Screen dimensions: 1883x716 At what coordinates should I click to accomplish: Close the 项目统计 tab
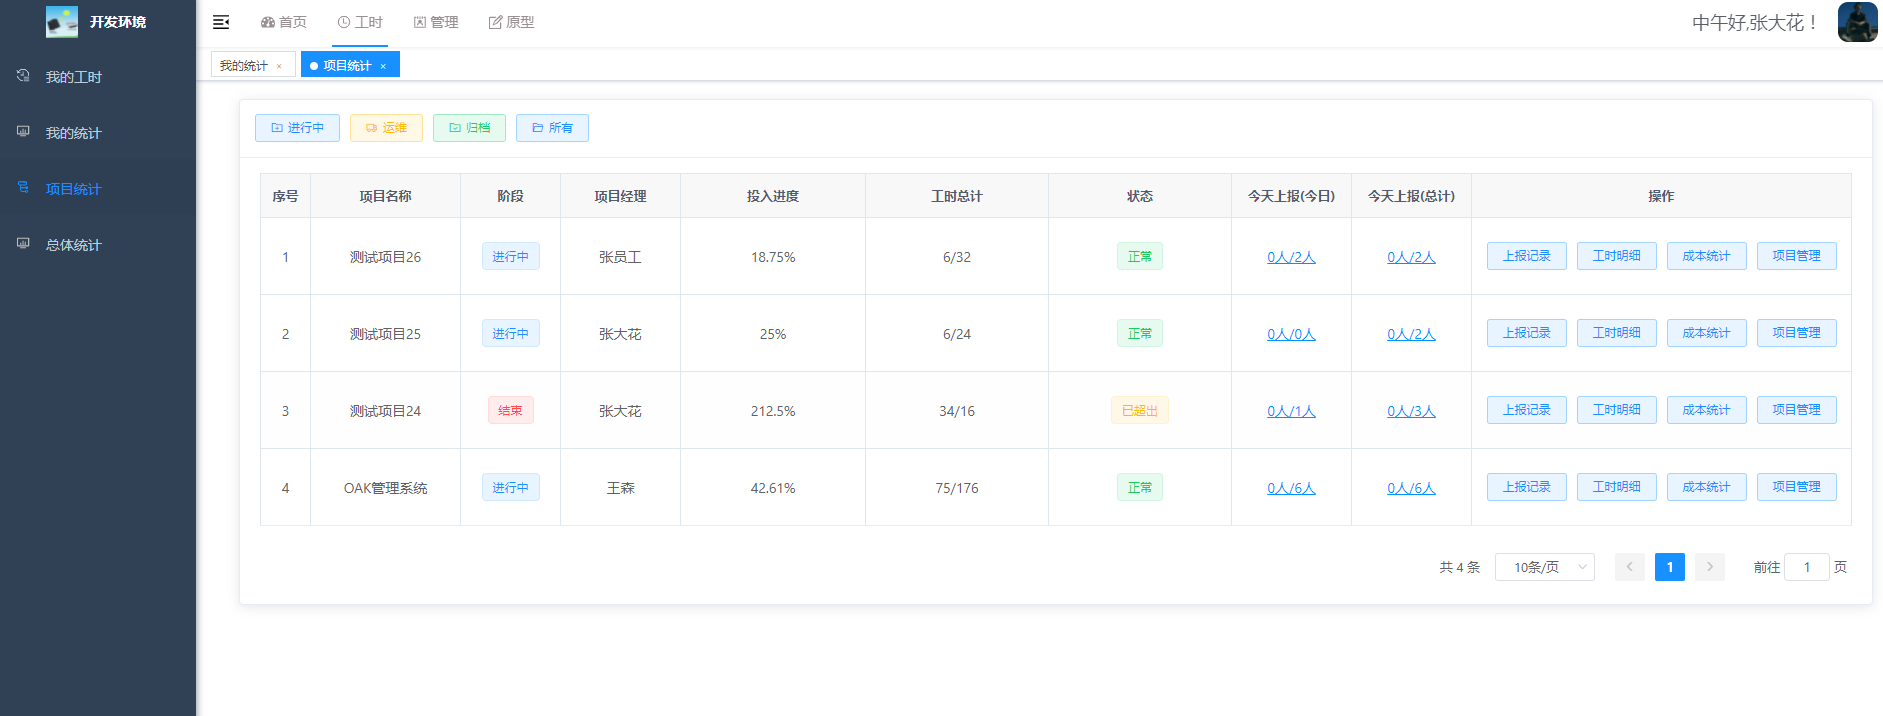click(383, 66)
